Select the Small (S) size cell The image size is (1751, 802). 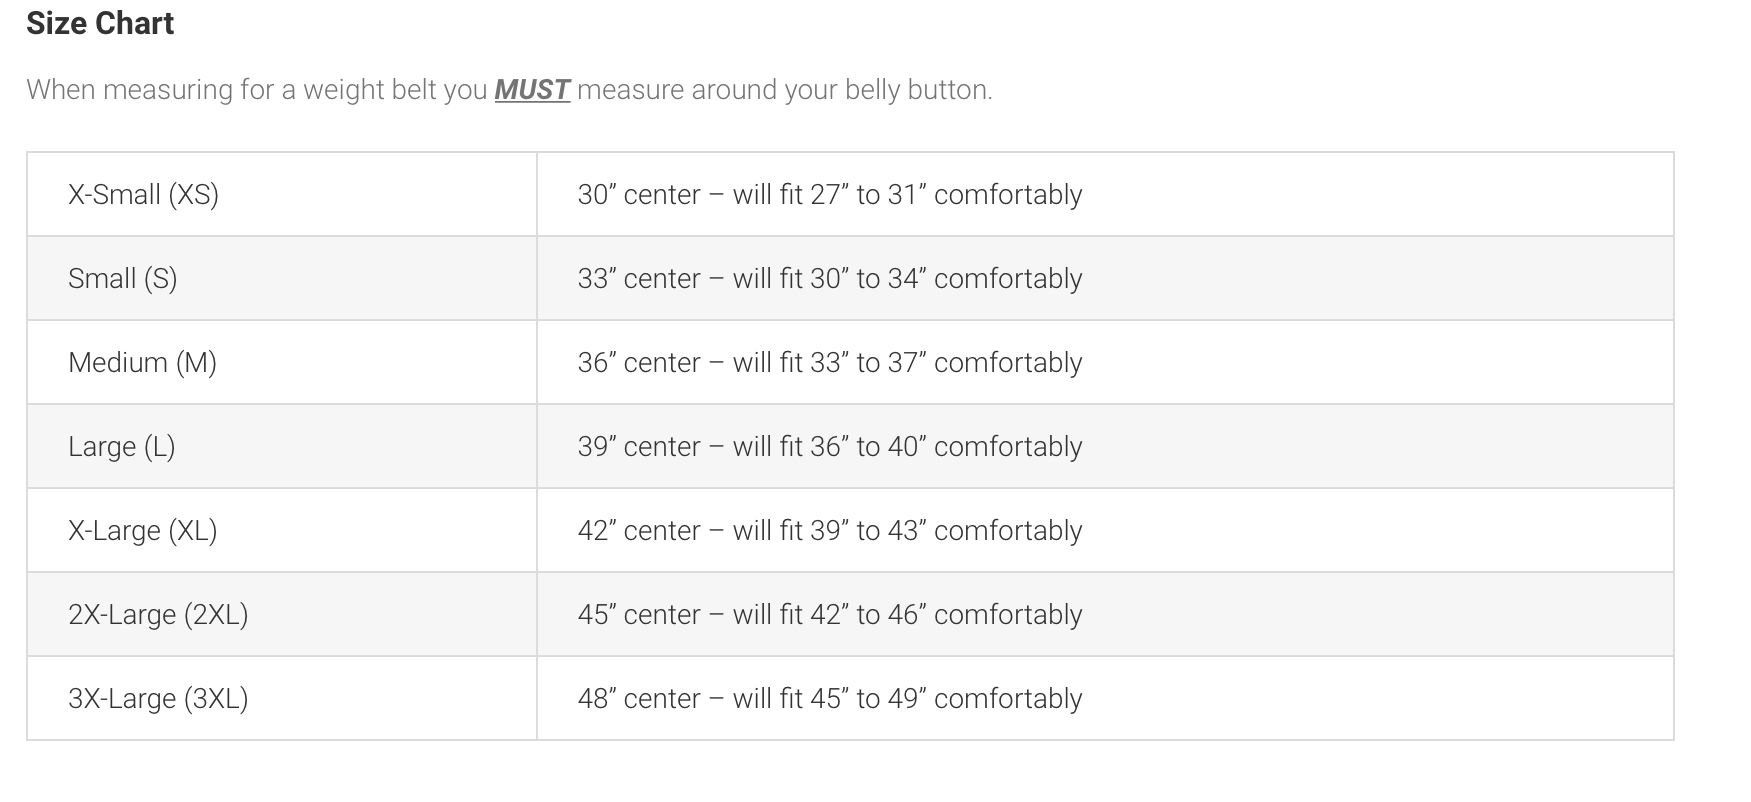(x=282, y=278)
